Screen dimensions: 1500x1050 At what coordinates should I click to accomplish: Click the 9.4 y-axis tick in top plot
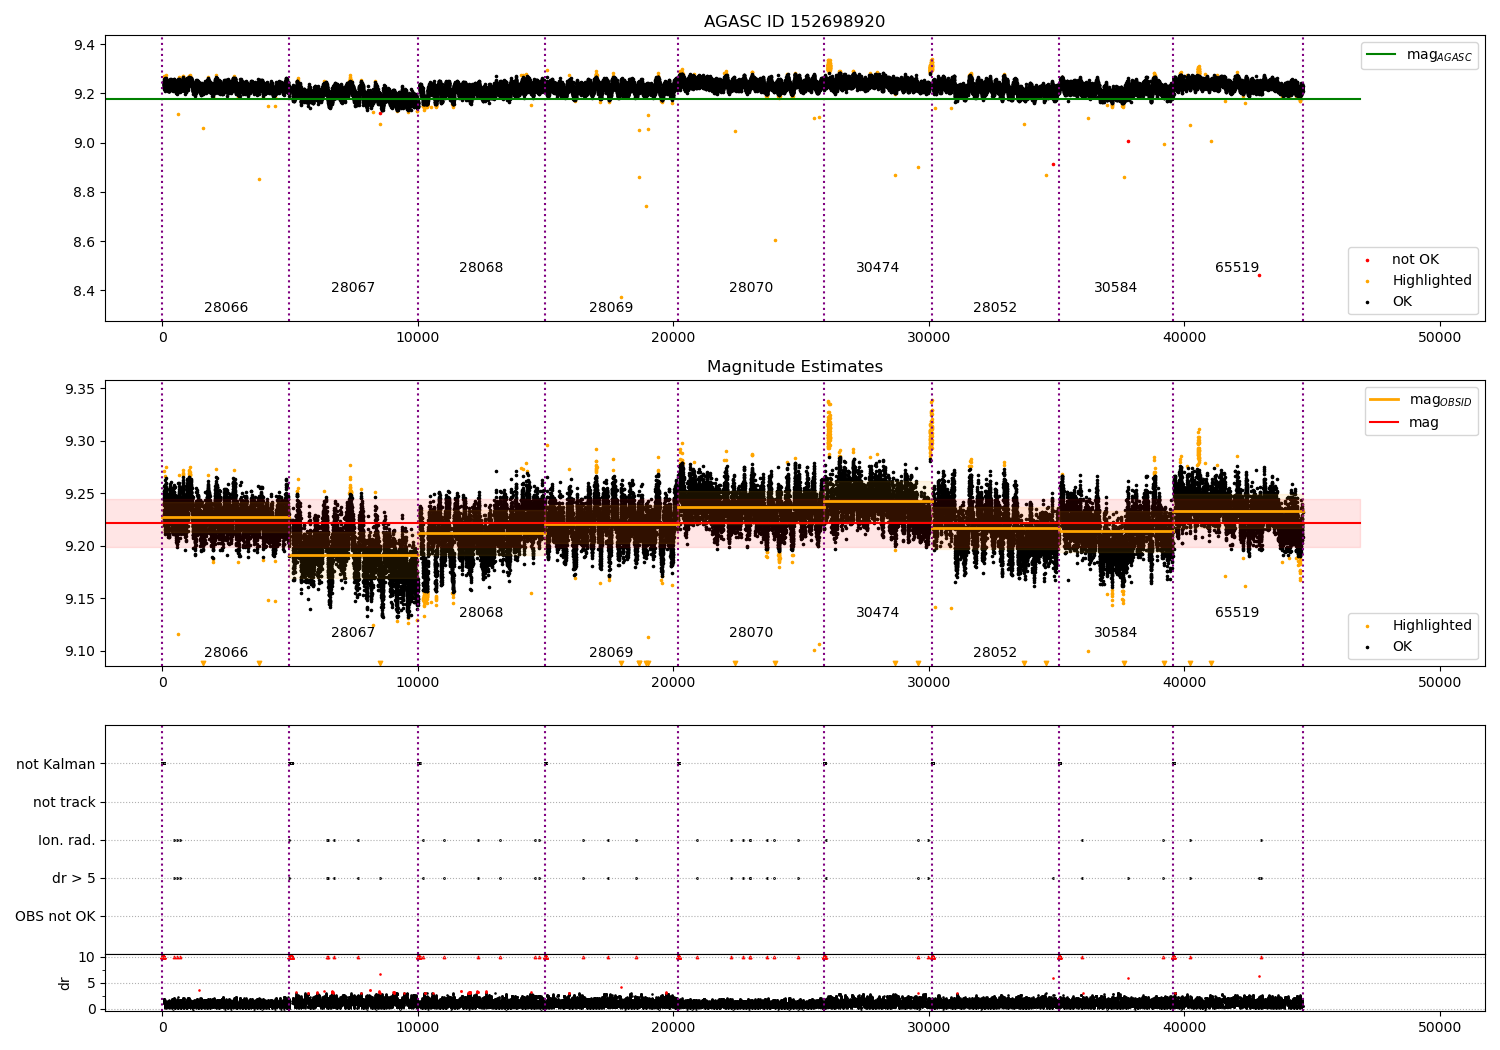tap(84, 45)
